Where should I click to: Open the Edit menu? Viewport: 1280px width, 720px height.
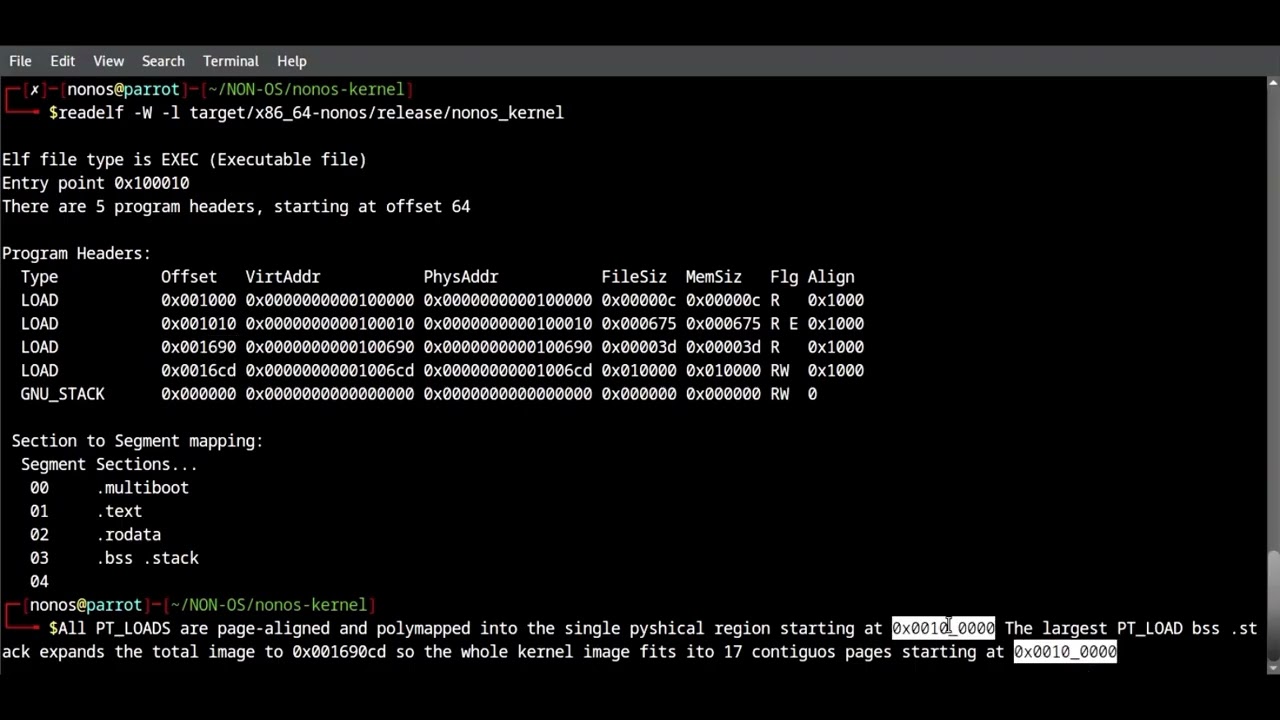pos(62,61)
